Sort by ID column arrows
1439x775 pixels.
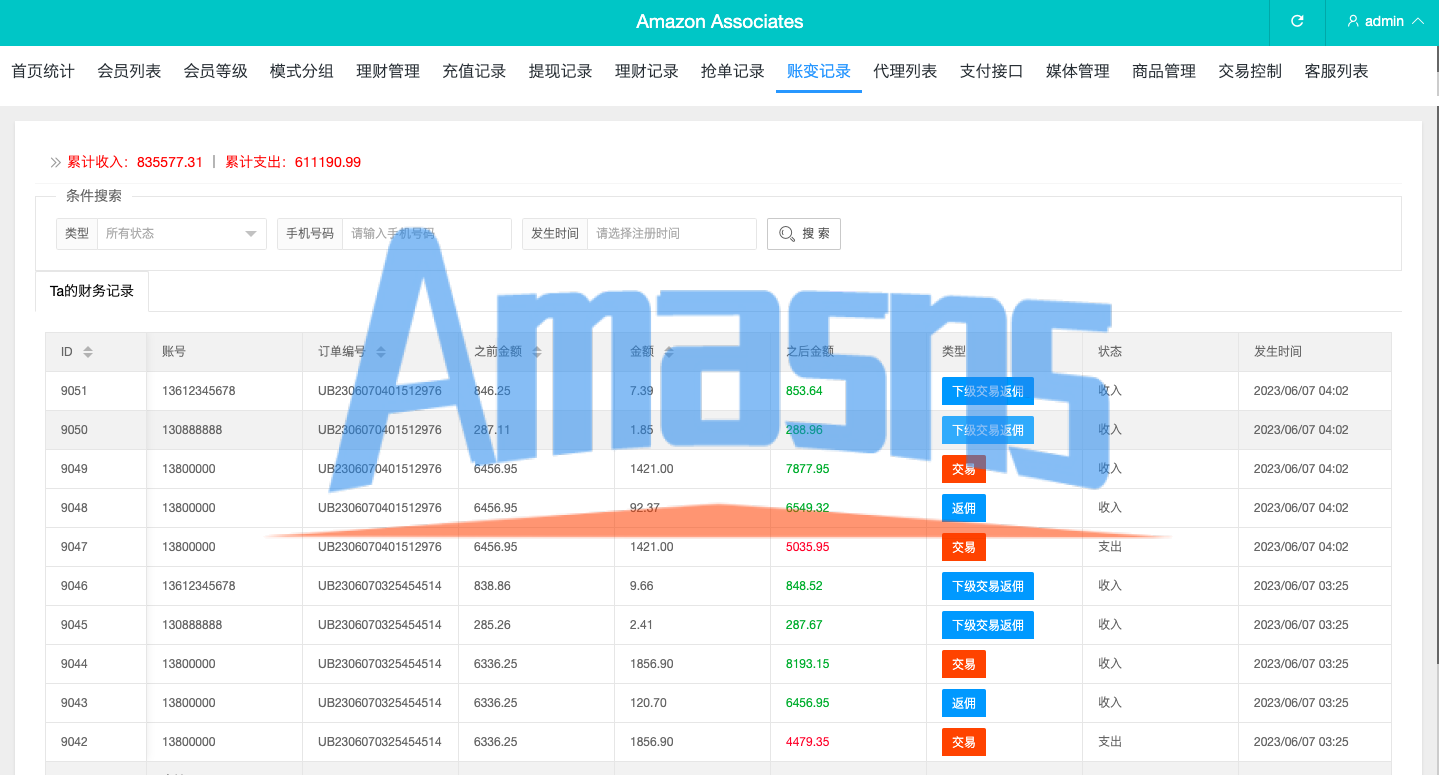[x=88, y=352]
